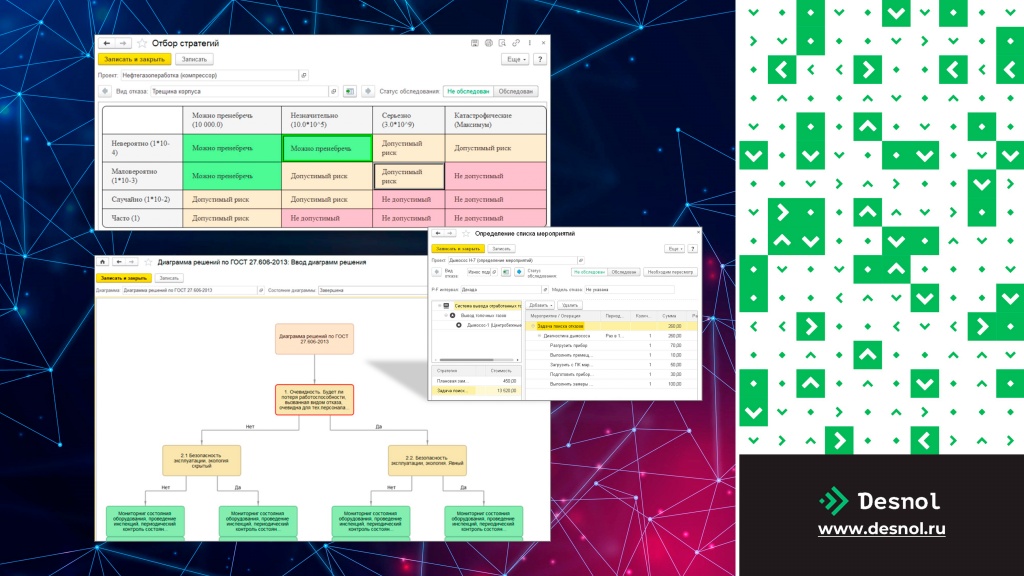Open the Еще dropdown in Отбор стратегий
The height and width of the screenshot is (576, 1024).
click(515, 59)
